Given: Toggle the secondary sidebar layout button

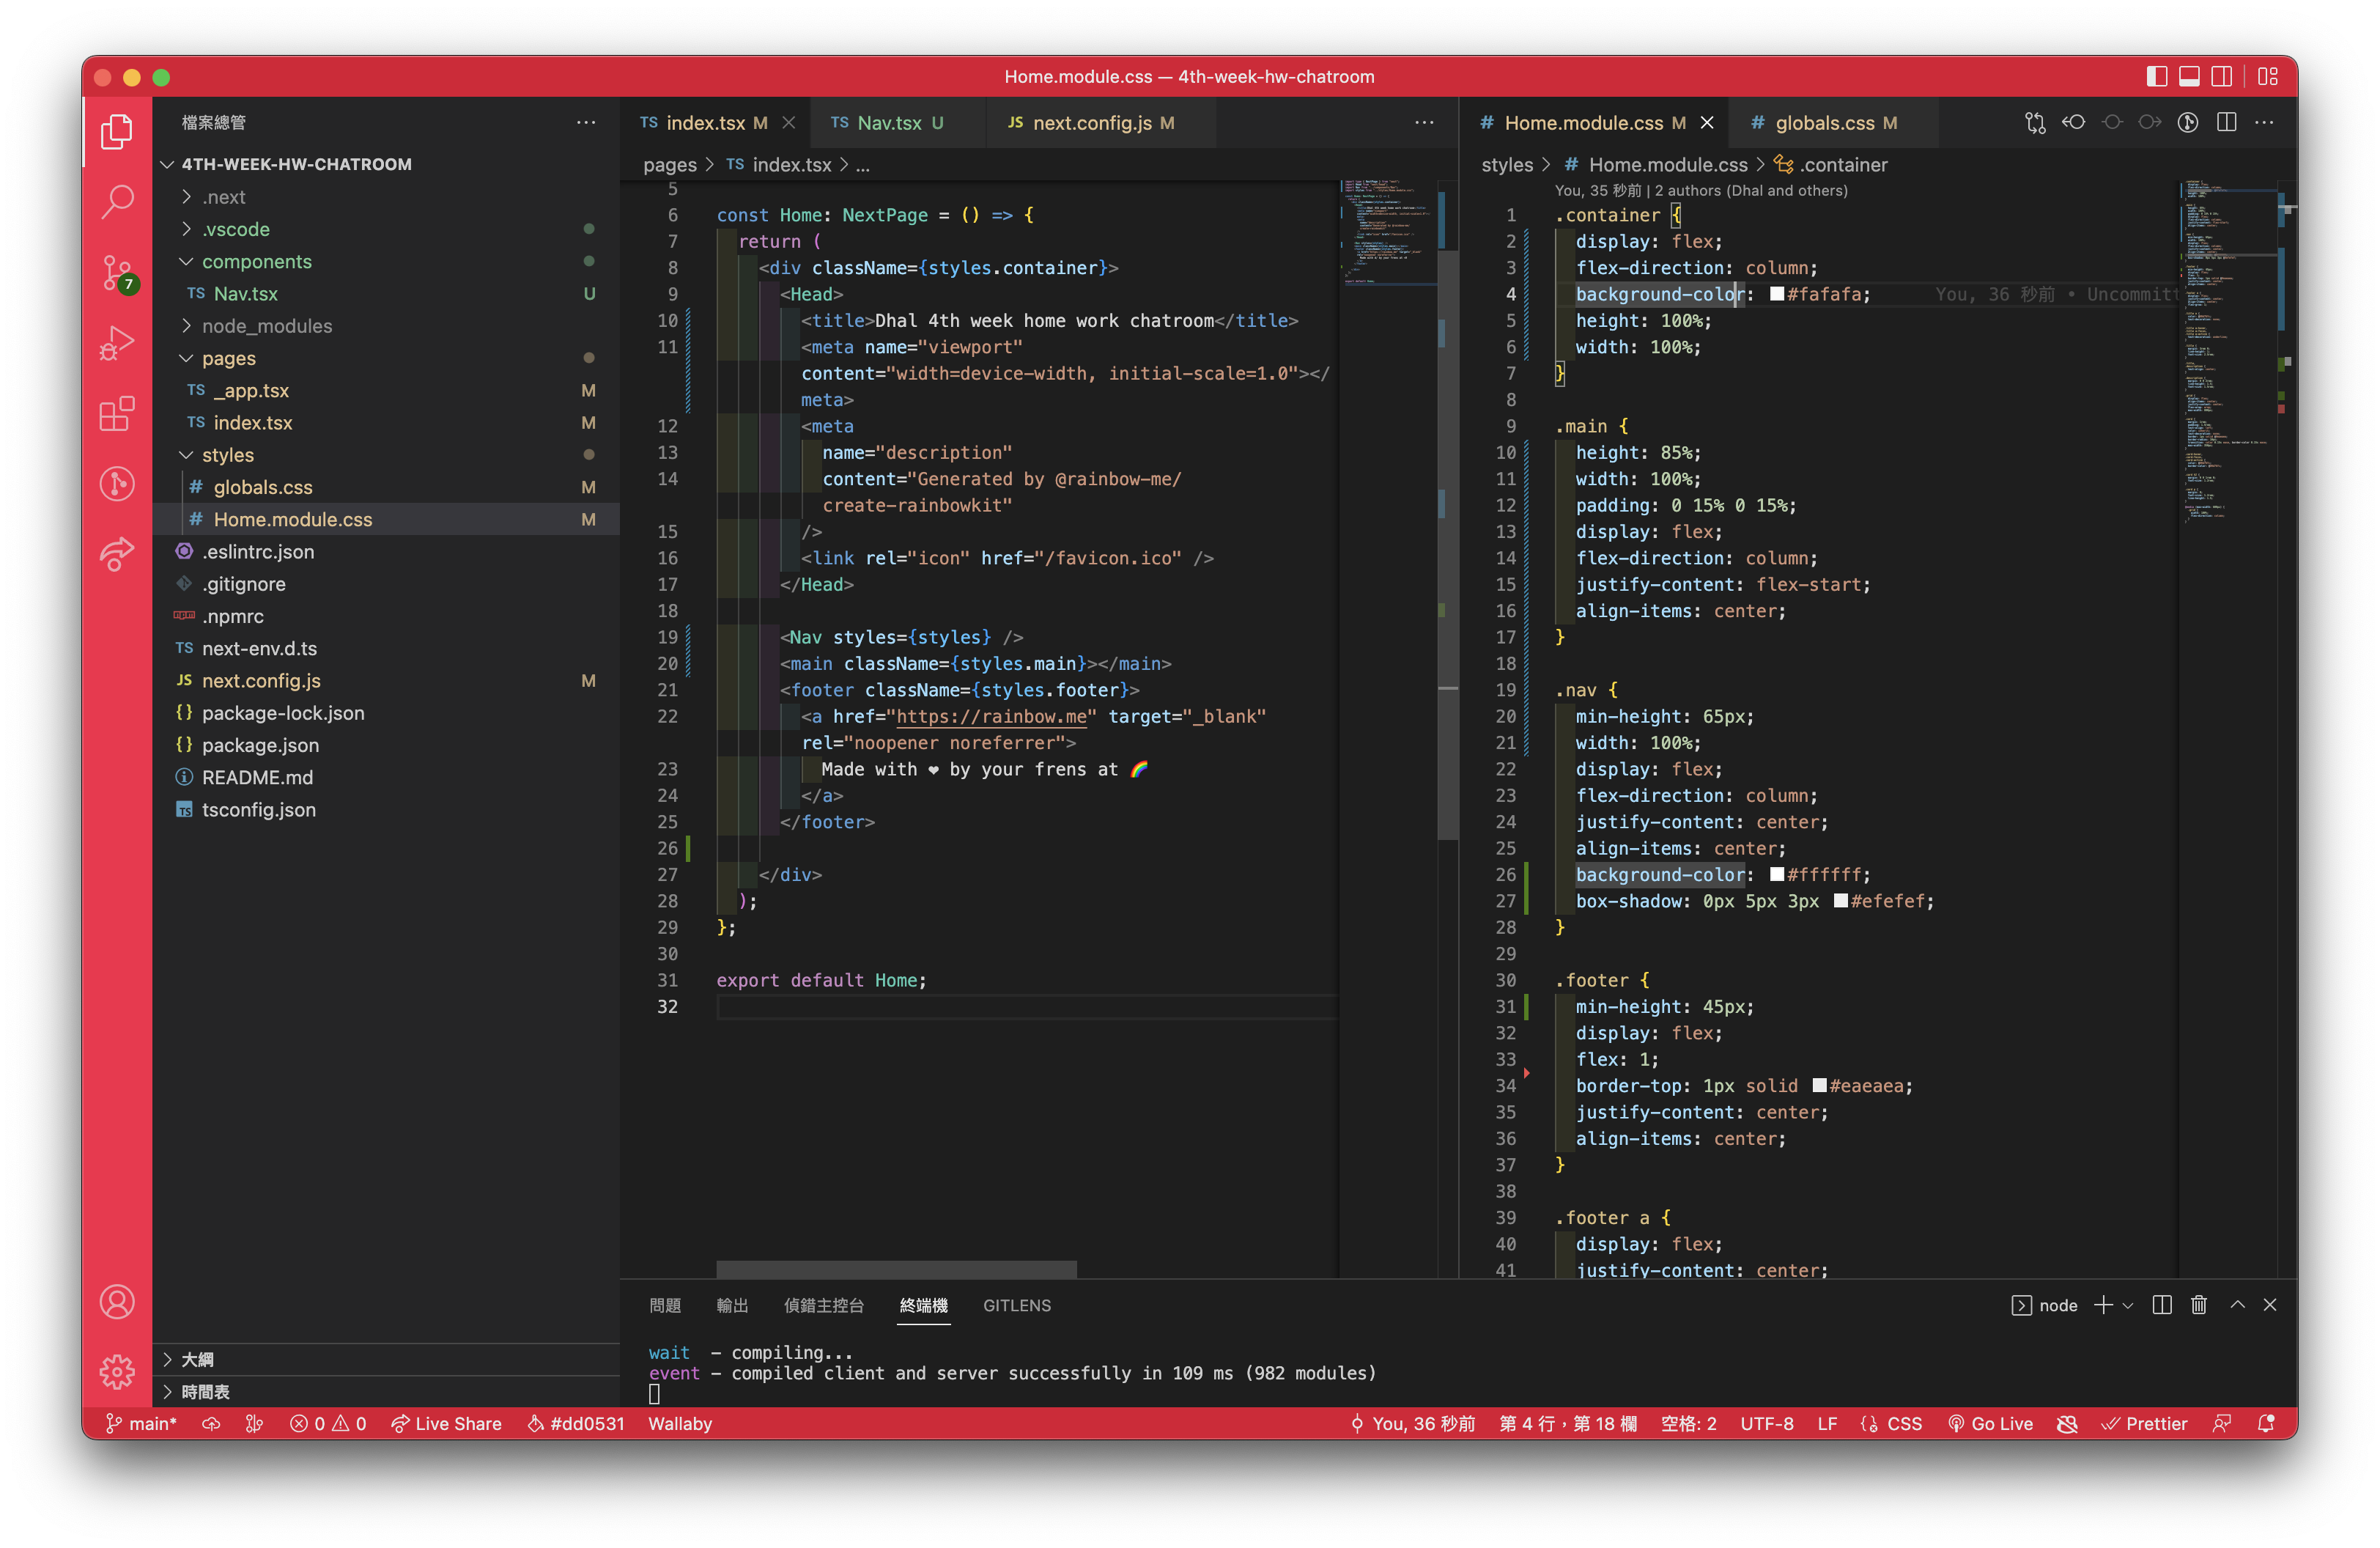Looking at the screenshot, I should (2221, 76).
